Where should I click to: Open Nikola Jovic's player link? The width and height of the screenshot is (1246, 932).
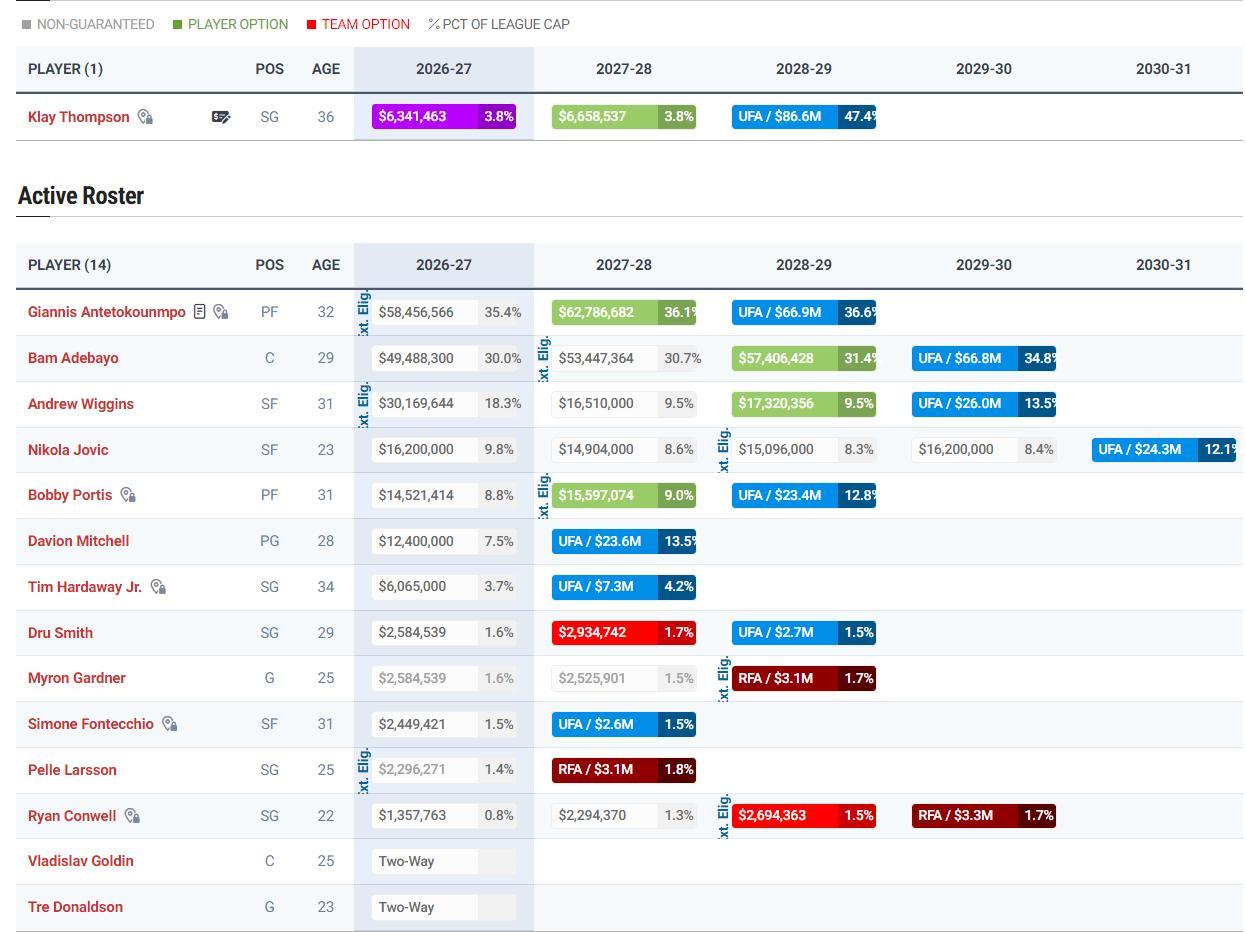(68, 450)
